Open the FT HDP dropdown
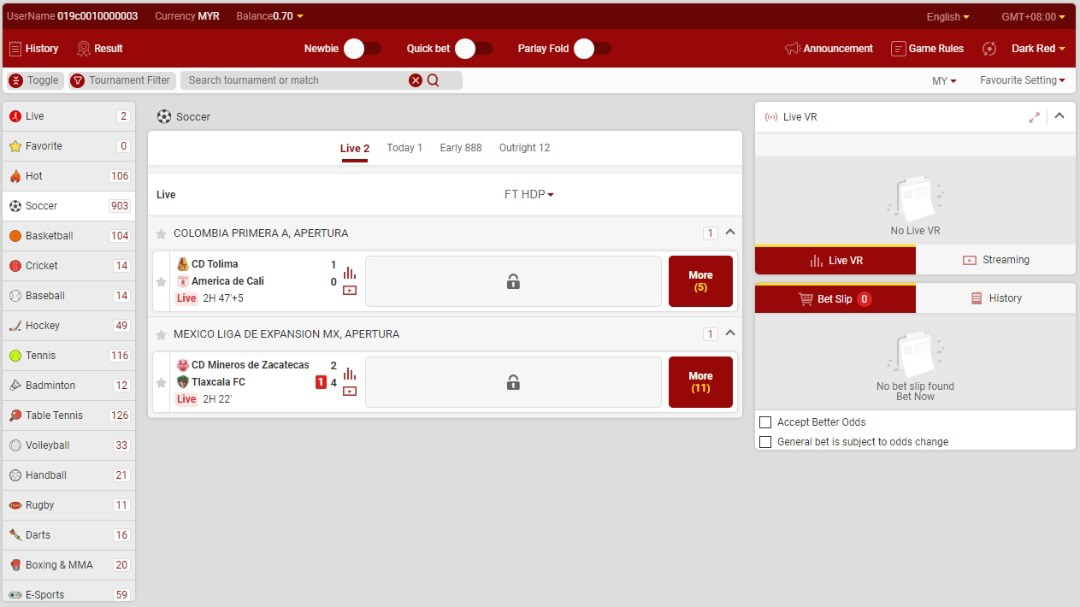The width and height of the screenshot is (1080, 607). click(x=528, y=194)
